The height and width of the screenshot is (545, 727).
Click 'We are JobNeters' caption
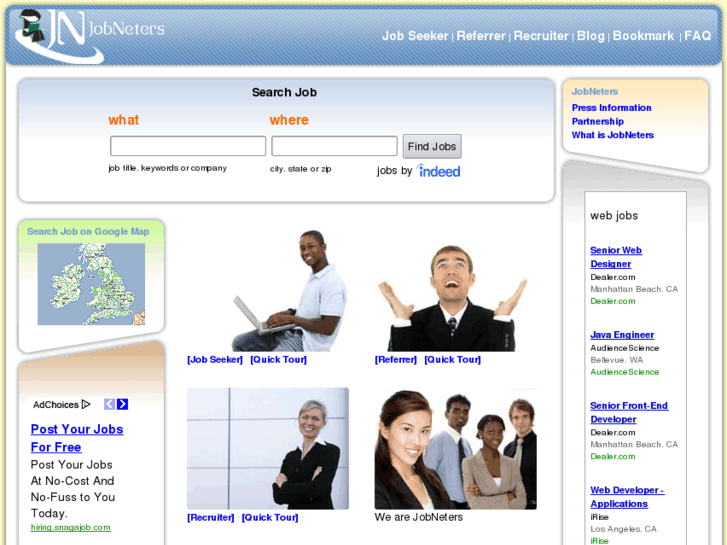click(419, 517)
